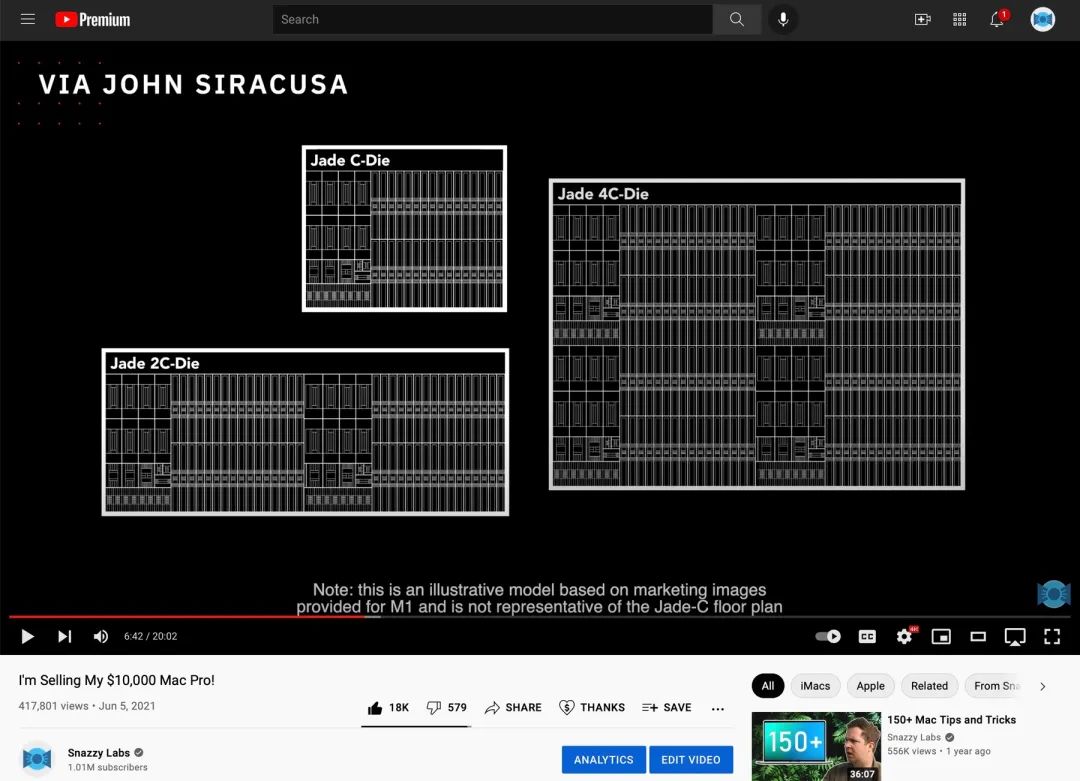Screen dimensions: 1080x781
Task: Cast video via AirPlay icon
Action: pos(1015,636)
